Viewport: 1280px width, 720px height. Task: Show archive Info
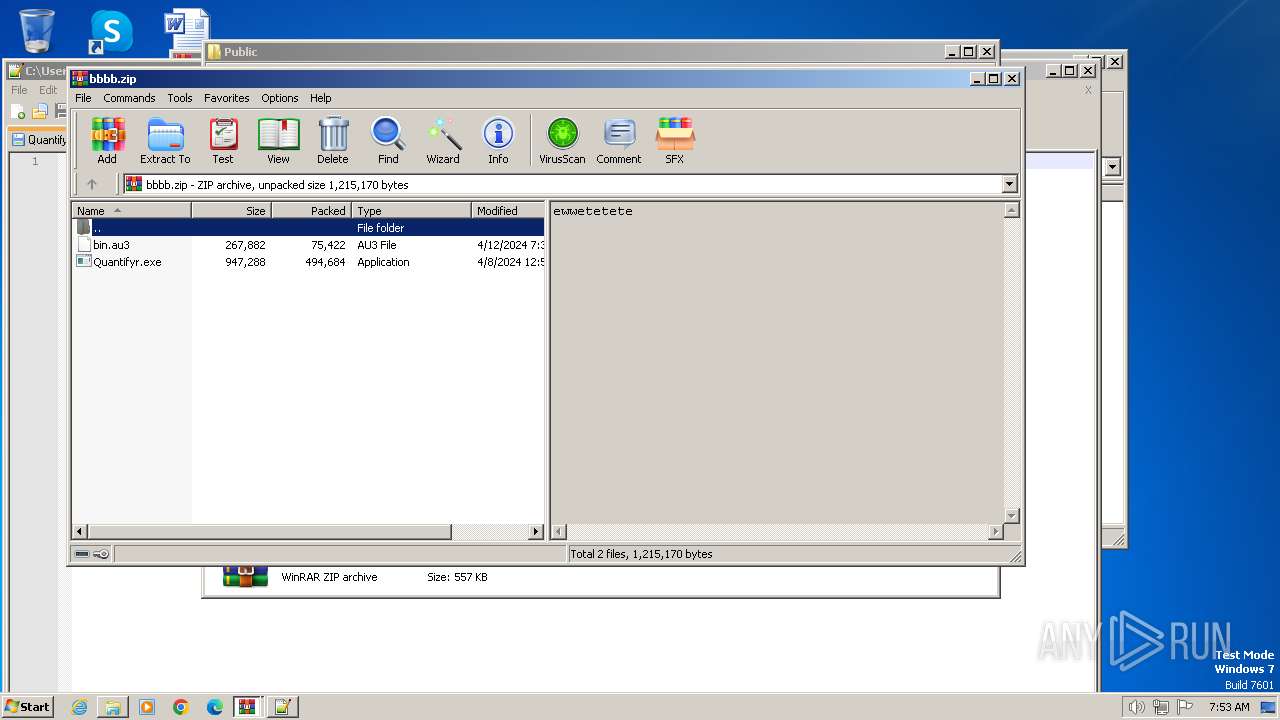point(498,140)
